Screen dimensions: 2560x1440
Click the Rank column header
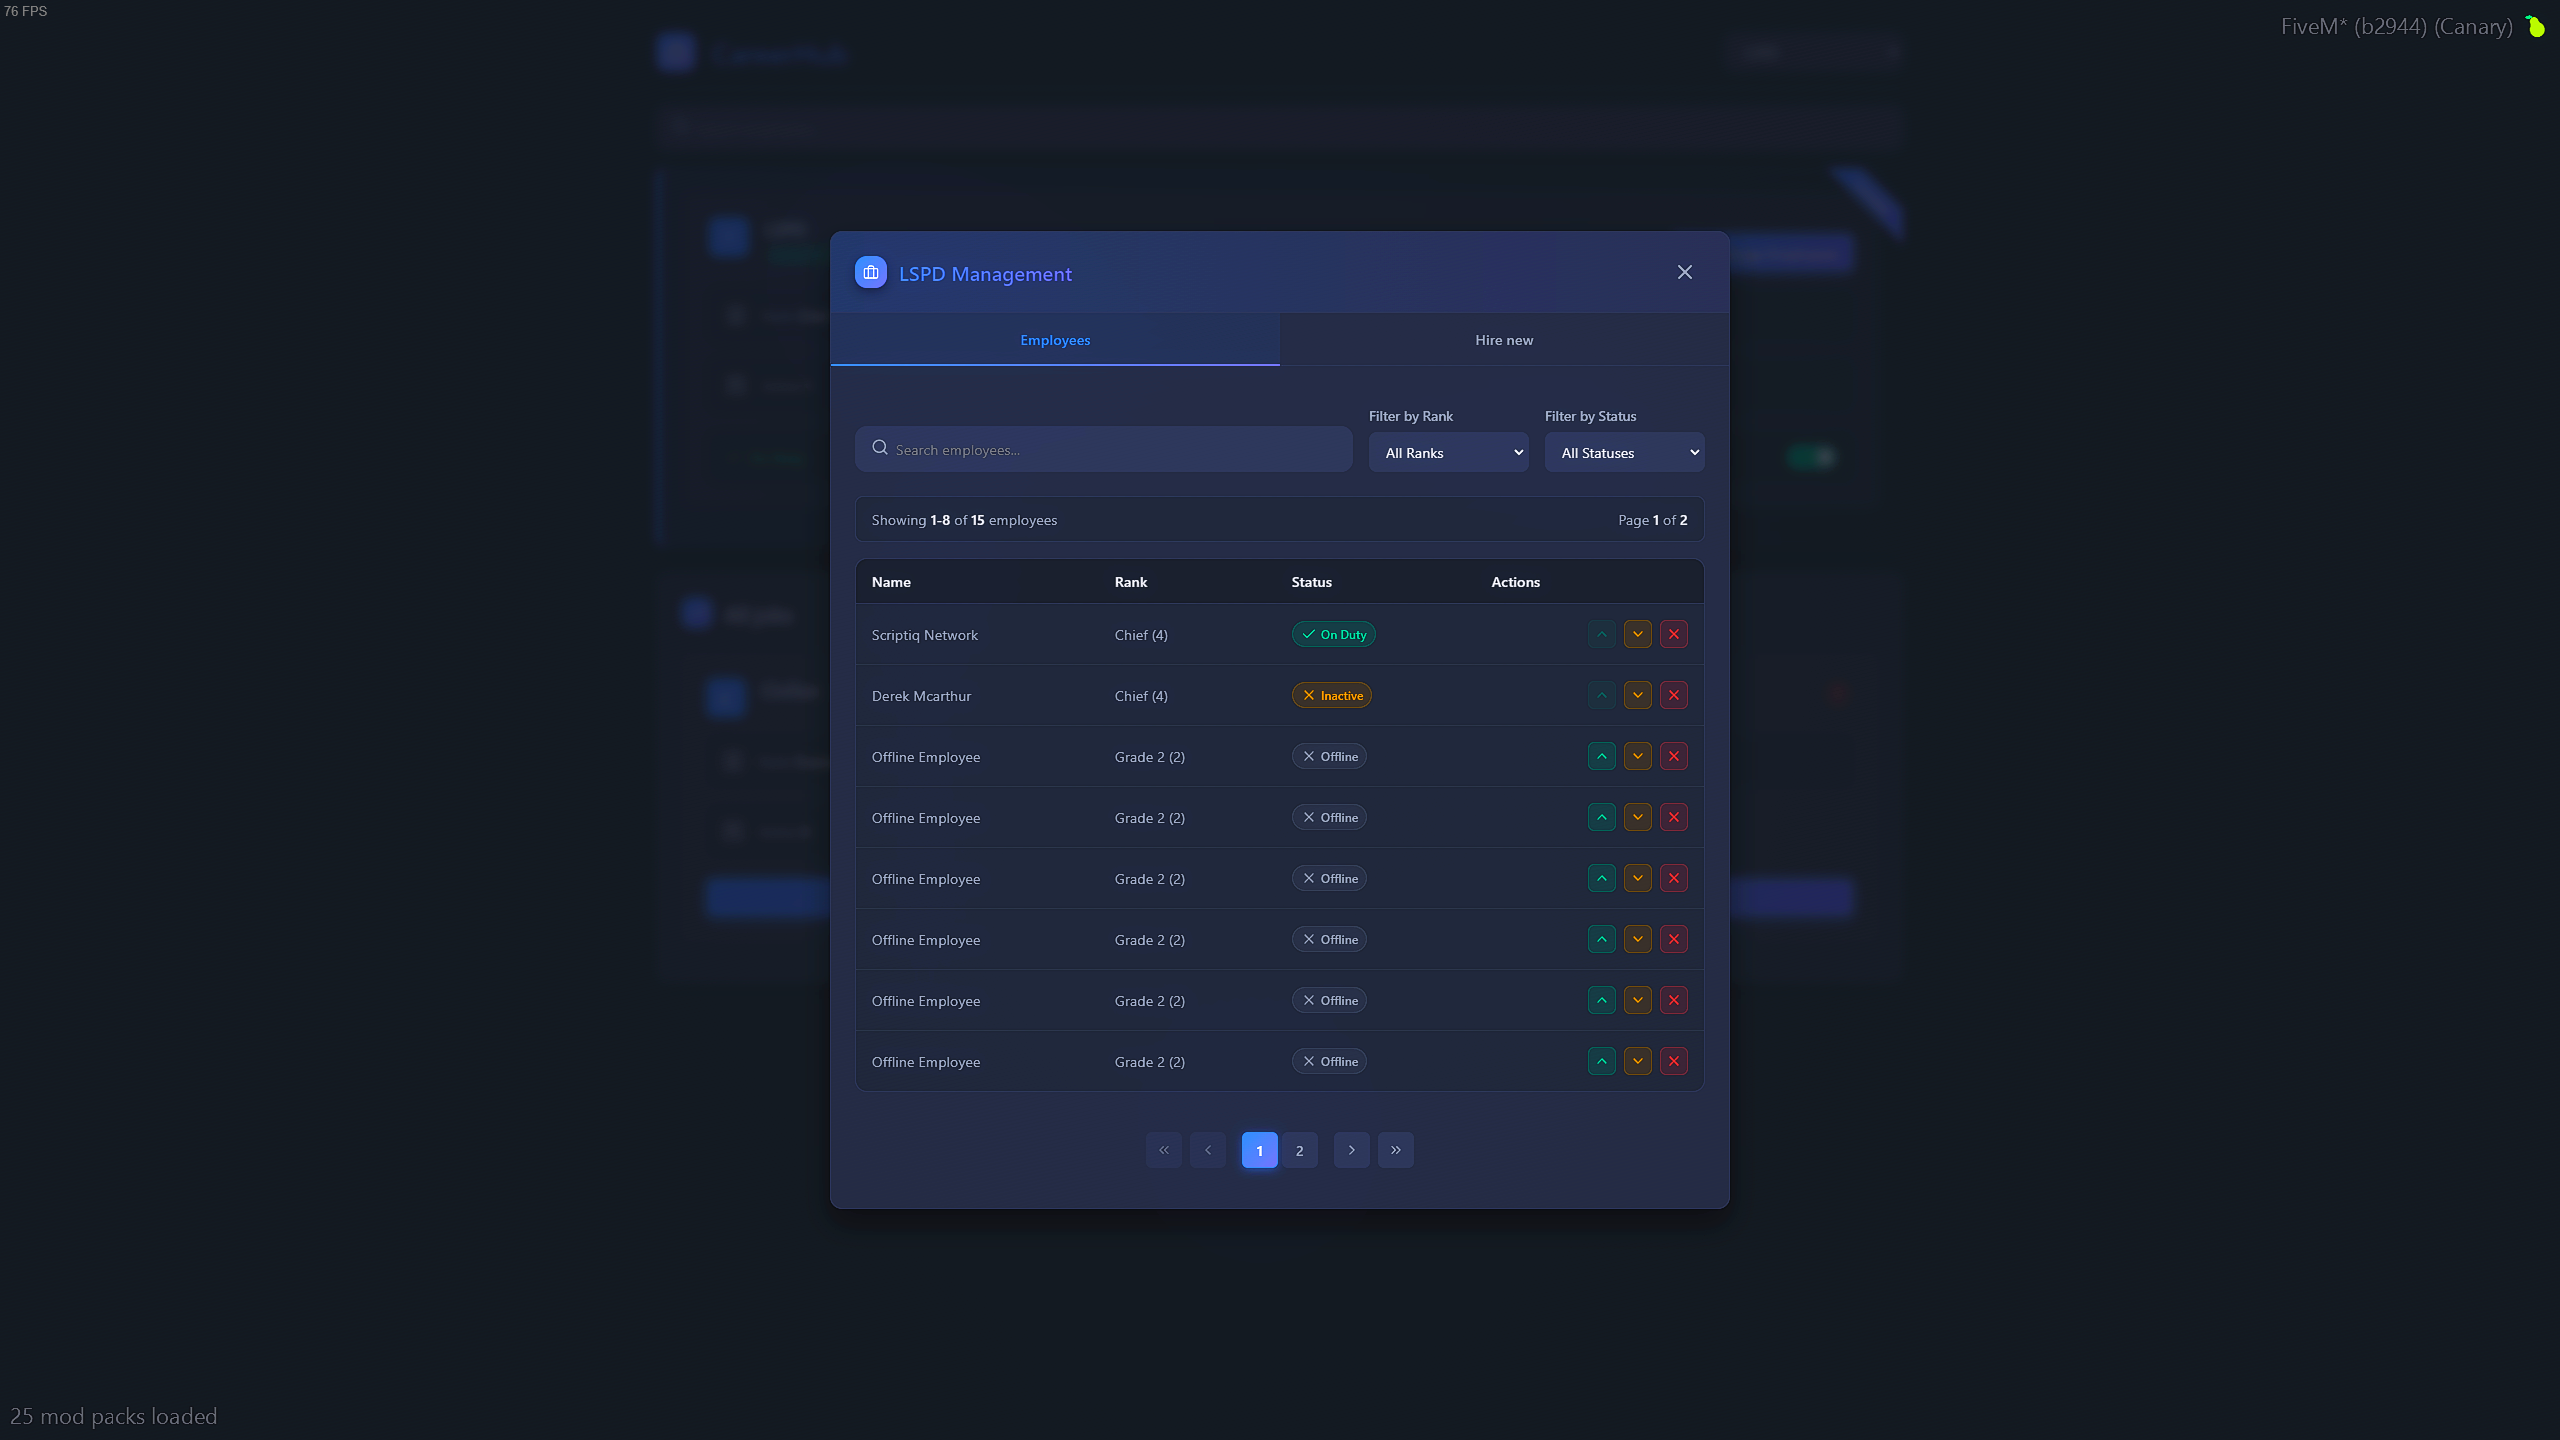pyautogui.click(x=1130, y=582)
